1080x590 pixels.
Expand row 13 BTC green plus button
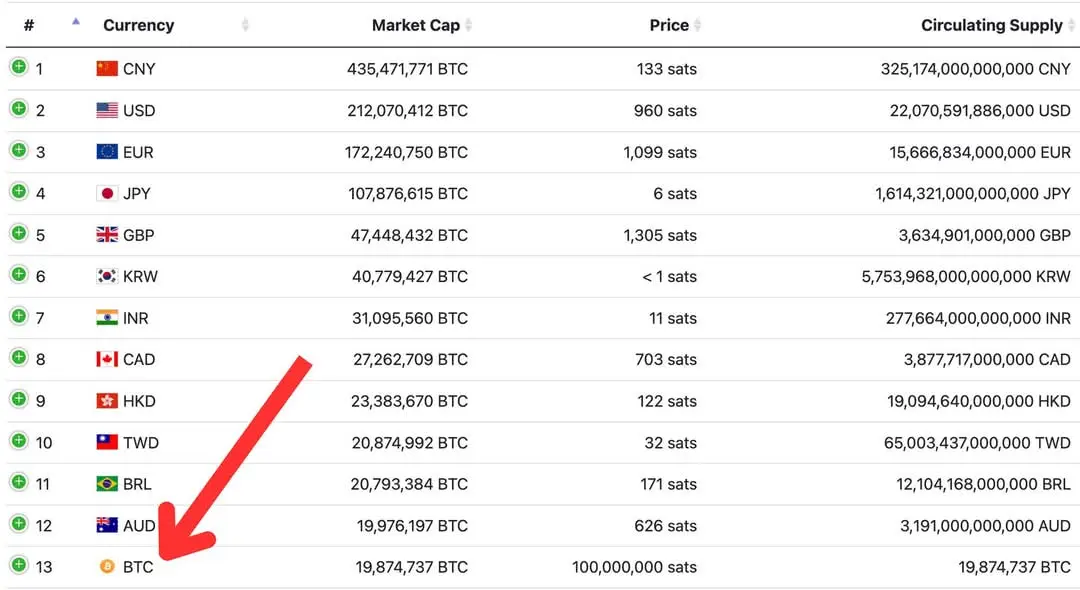(x=19, y=565)
